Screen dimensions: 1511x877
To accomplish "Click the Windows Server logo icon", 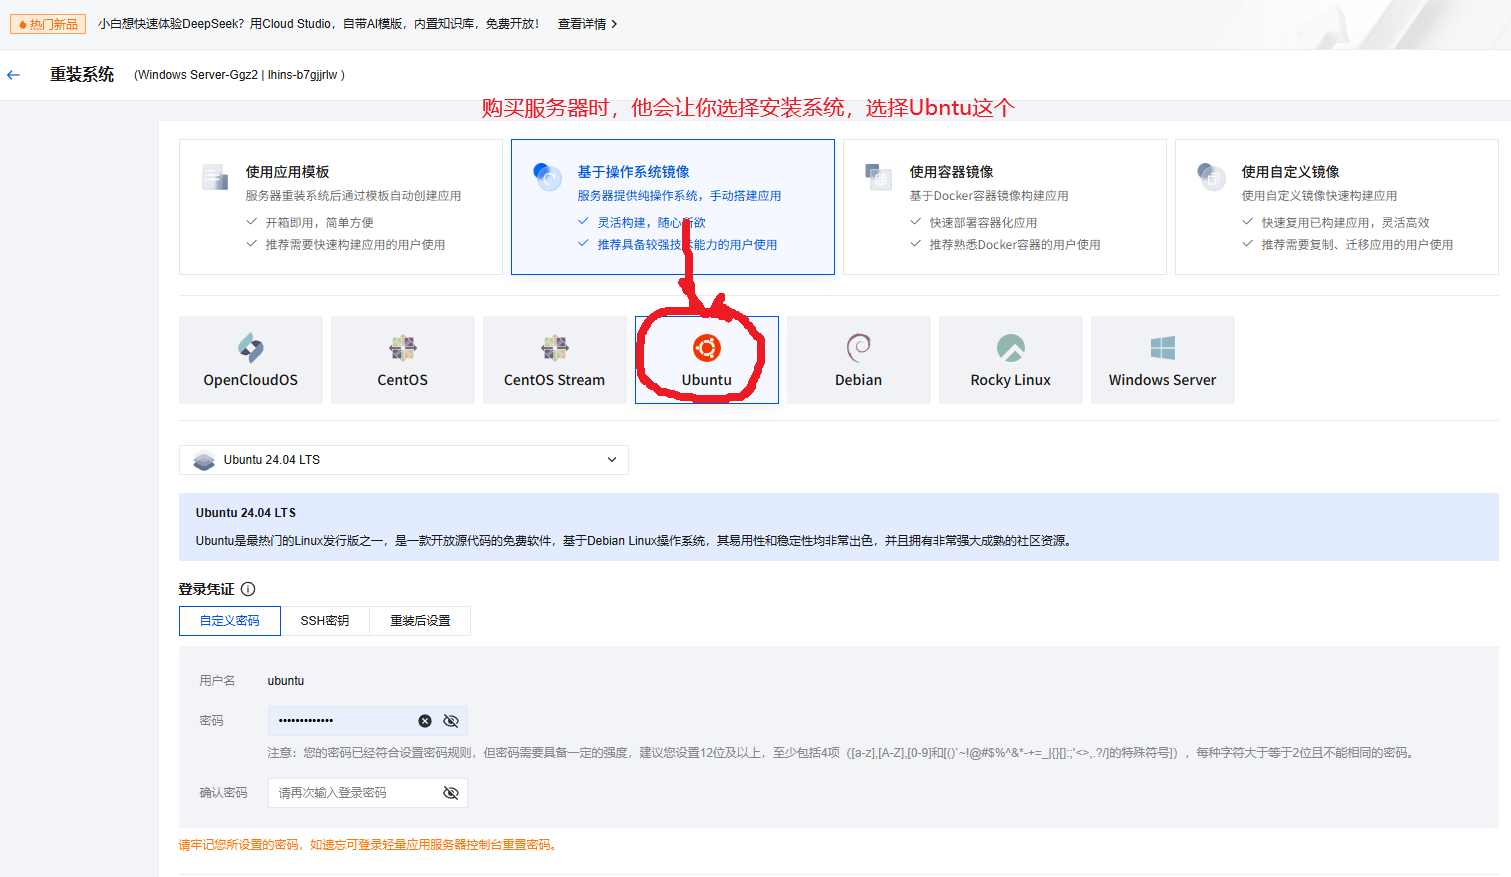I will click(1163, 347).
